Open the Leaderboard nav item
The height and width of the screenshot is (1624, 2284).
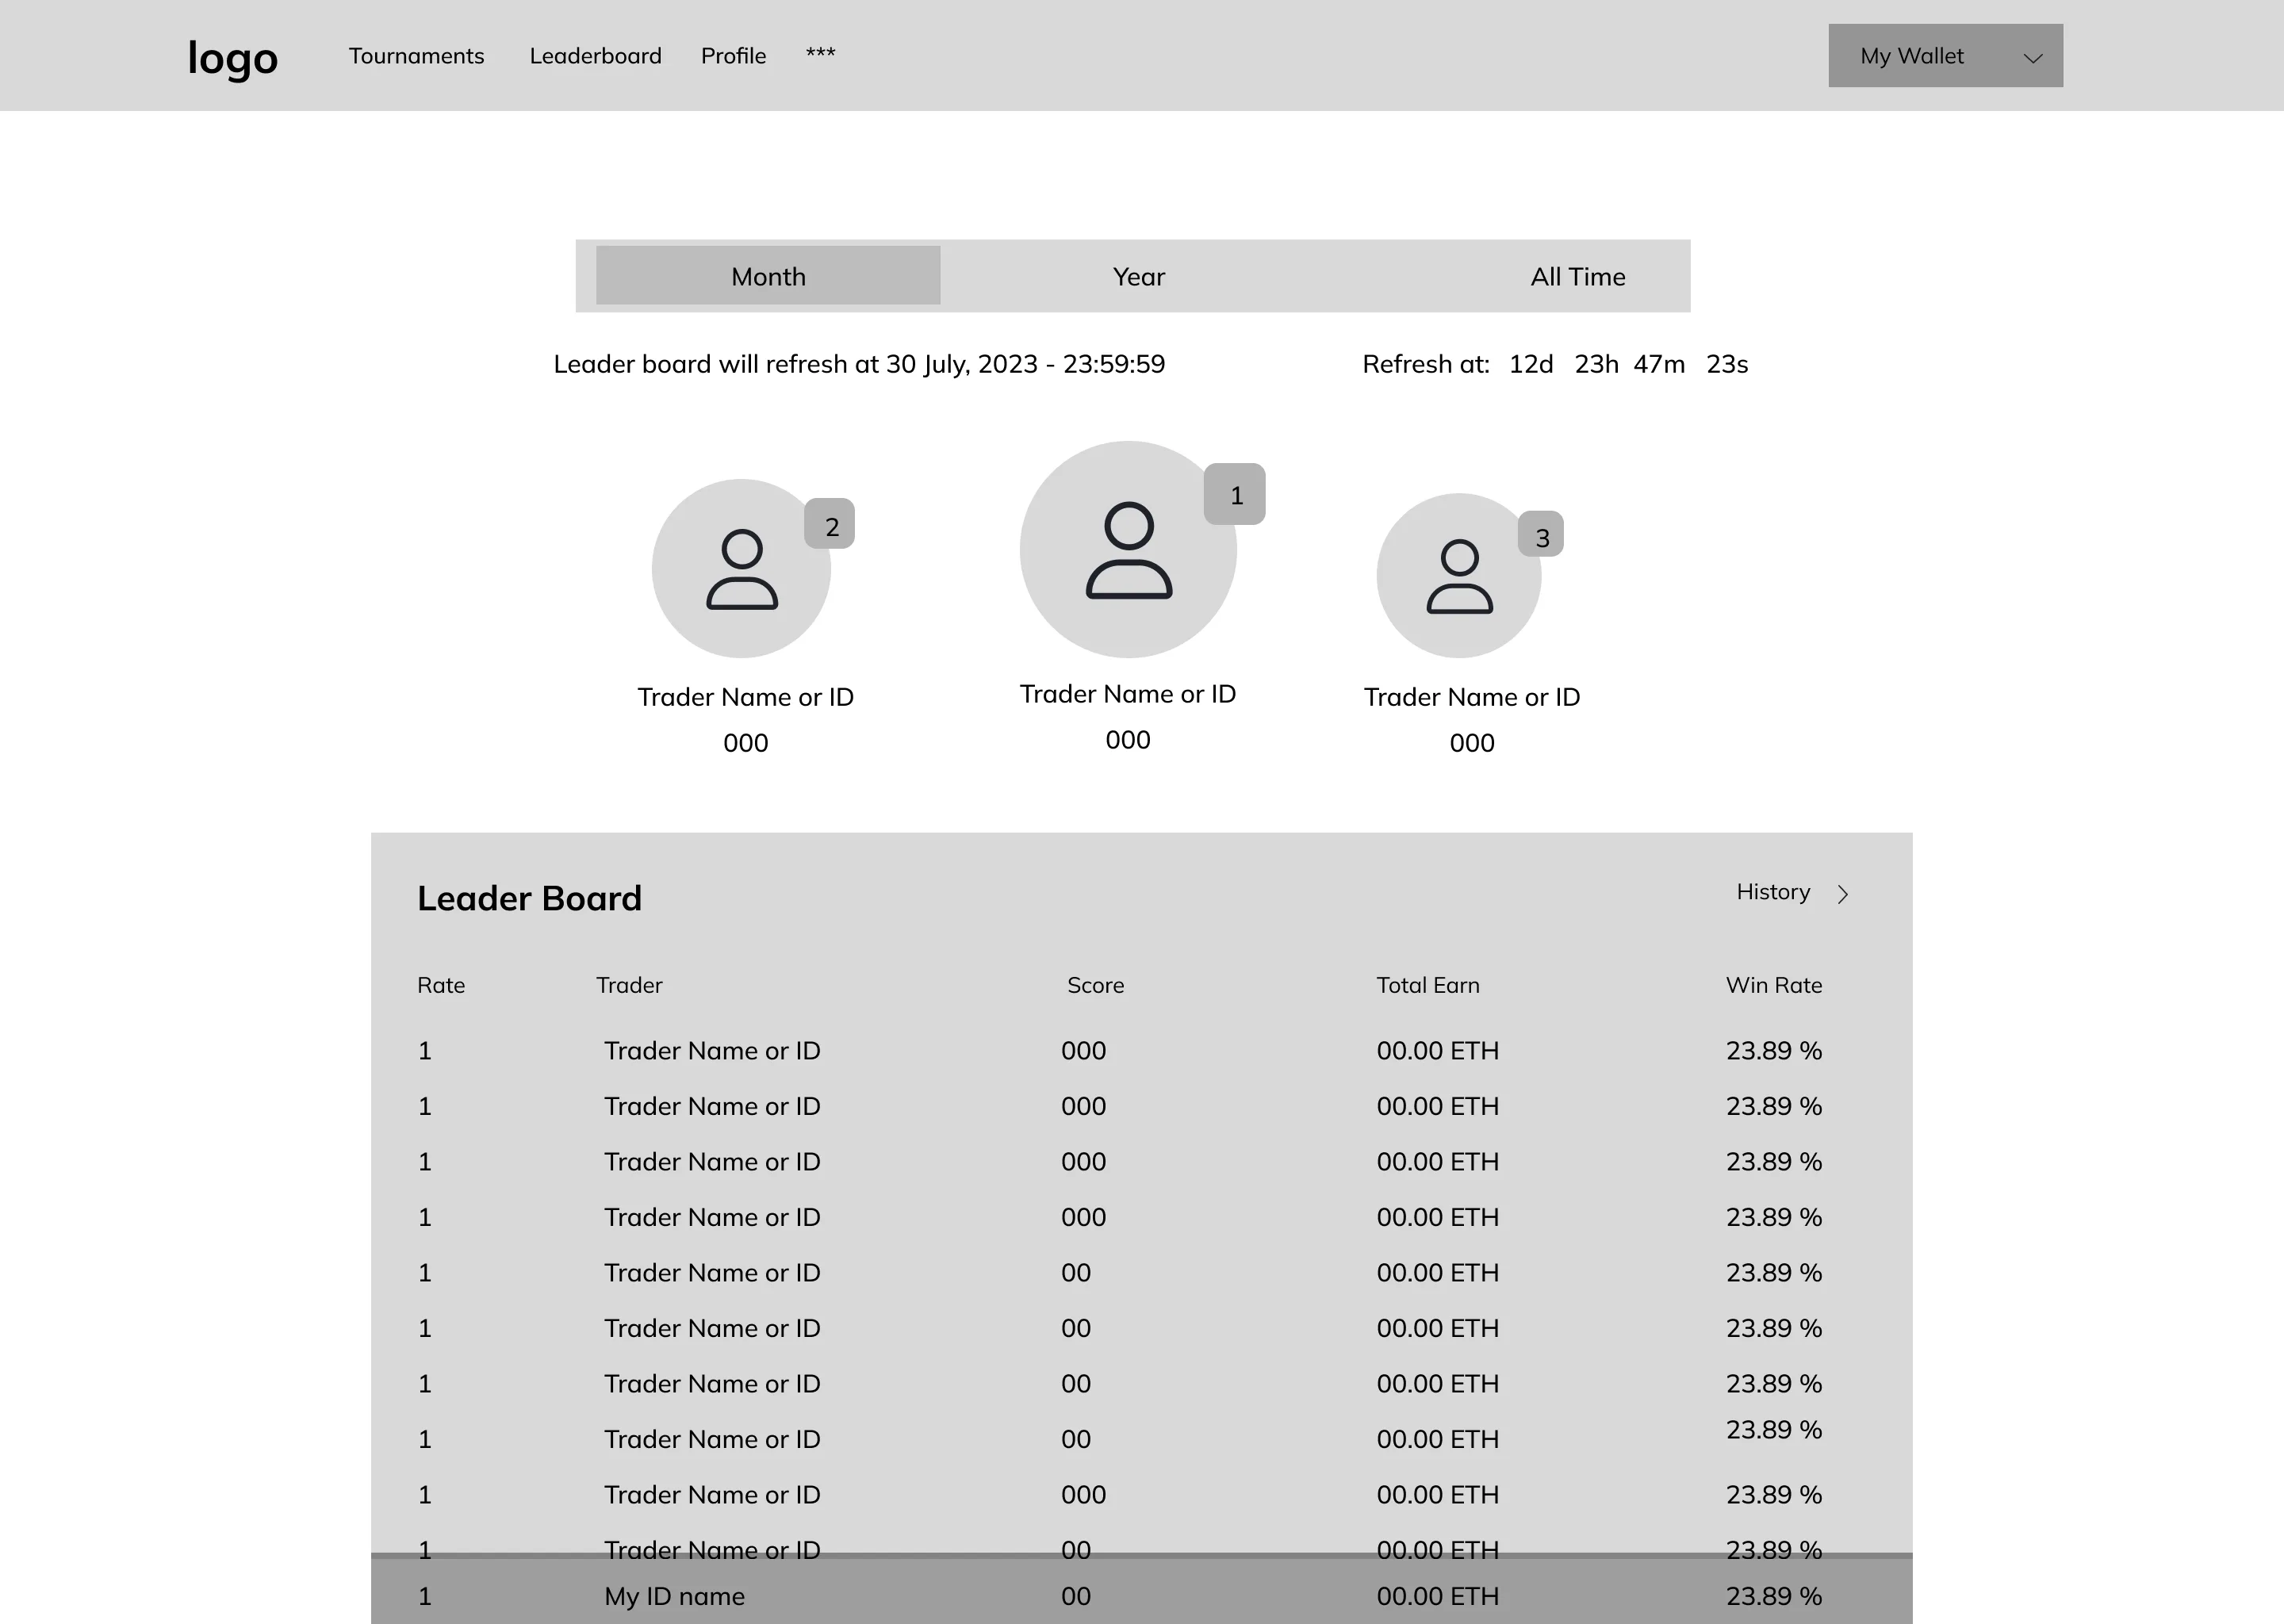click(596, 56)
